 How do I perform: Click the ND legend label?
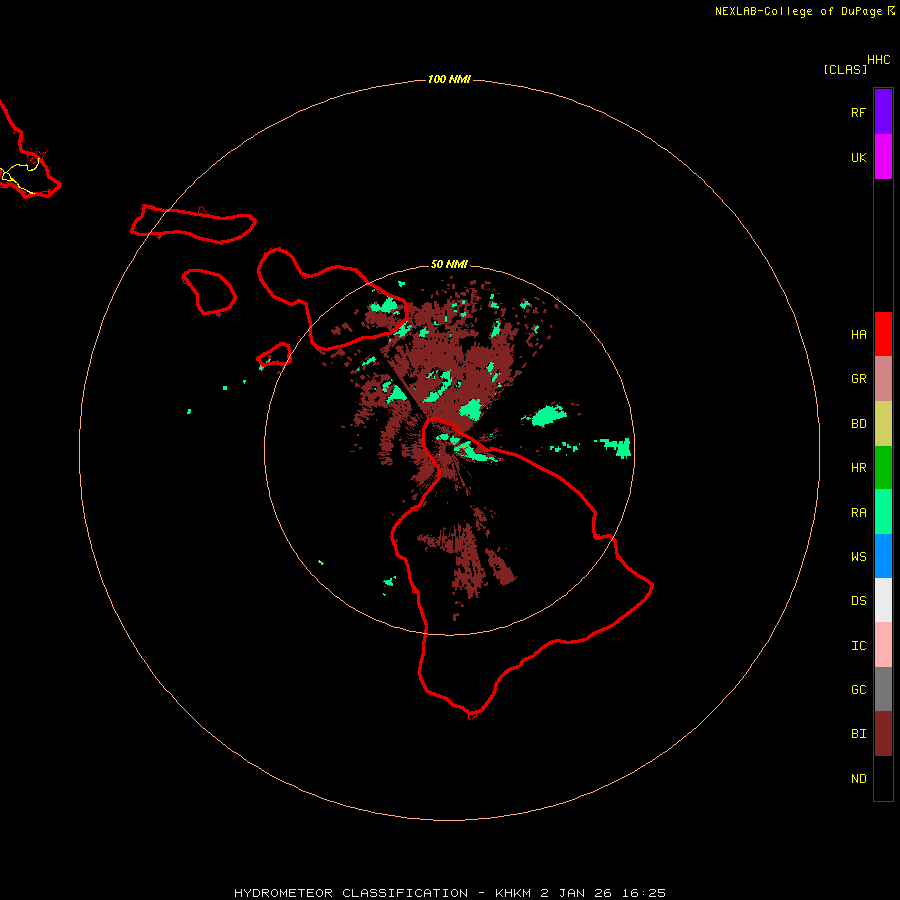tap(858, 779)
